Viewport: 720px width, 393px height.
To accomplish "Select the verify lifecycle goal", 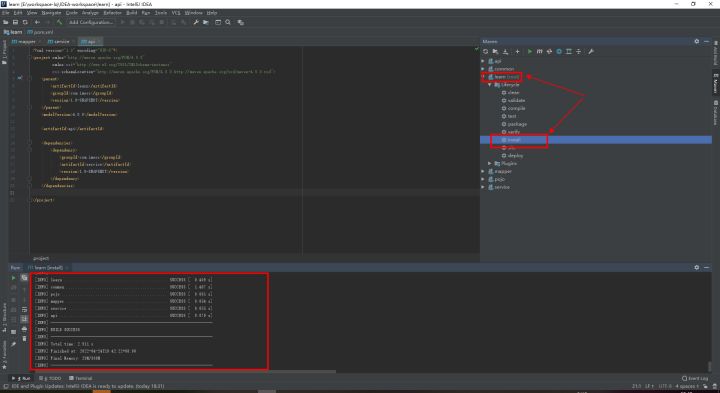I will (x=511, y=132).
